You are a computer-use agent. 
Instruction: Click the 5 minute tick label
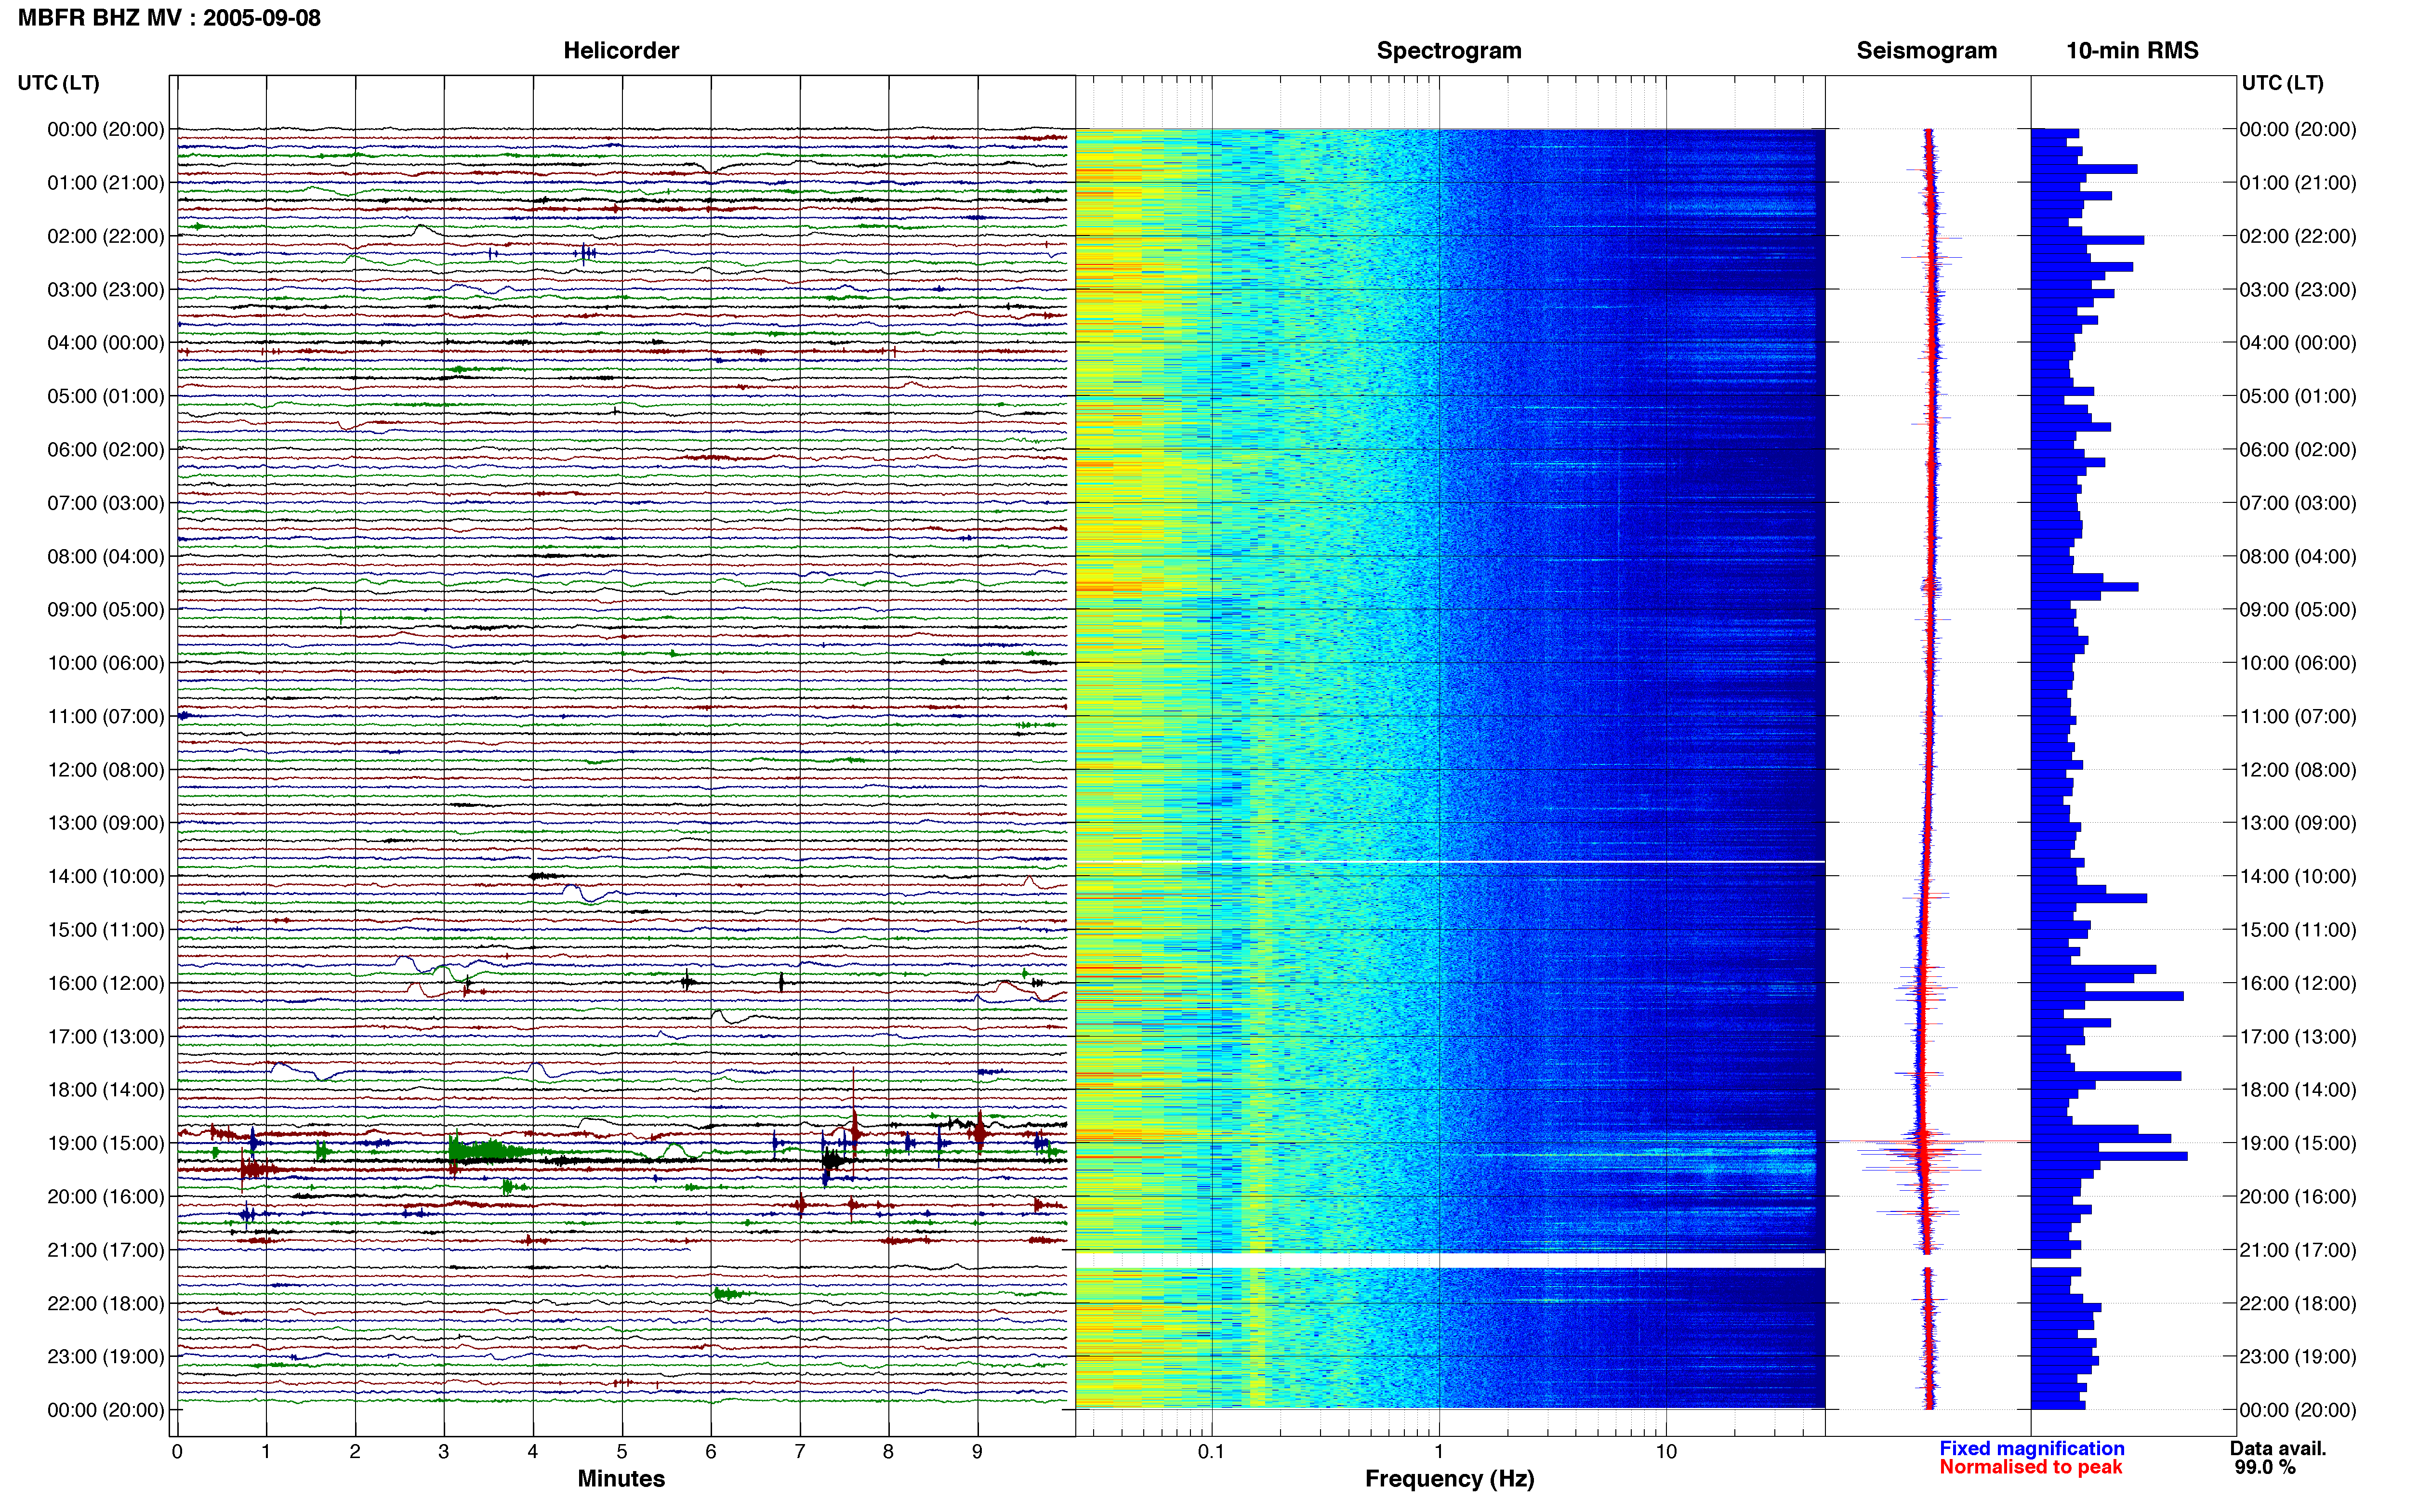tap(622, 1452)
